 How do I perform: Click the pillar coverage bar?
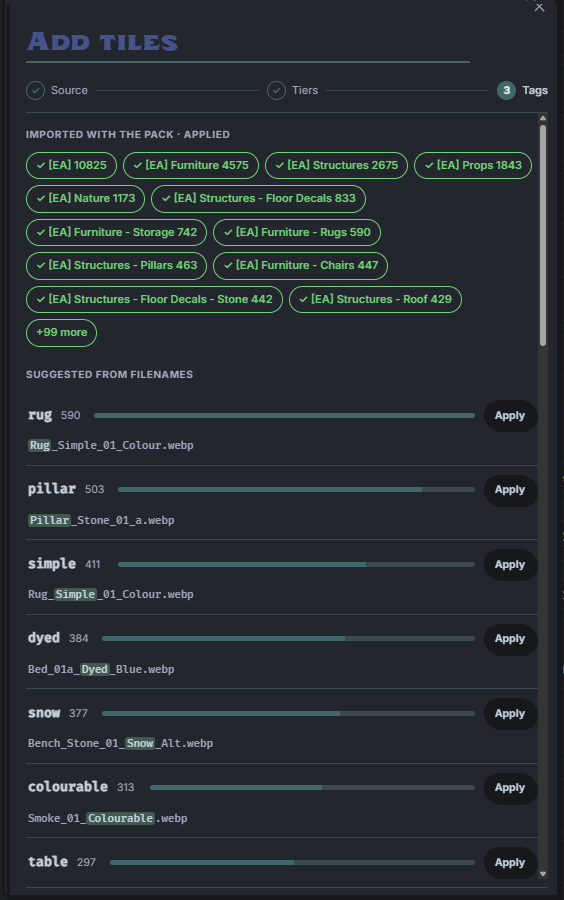pos(297,490)
